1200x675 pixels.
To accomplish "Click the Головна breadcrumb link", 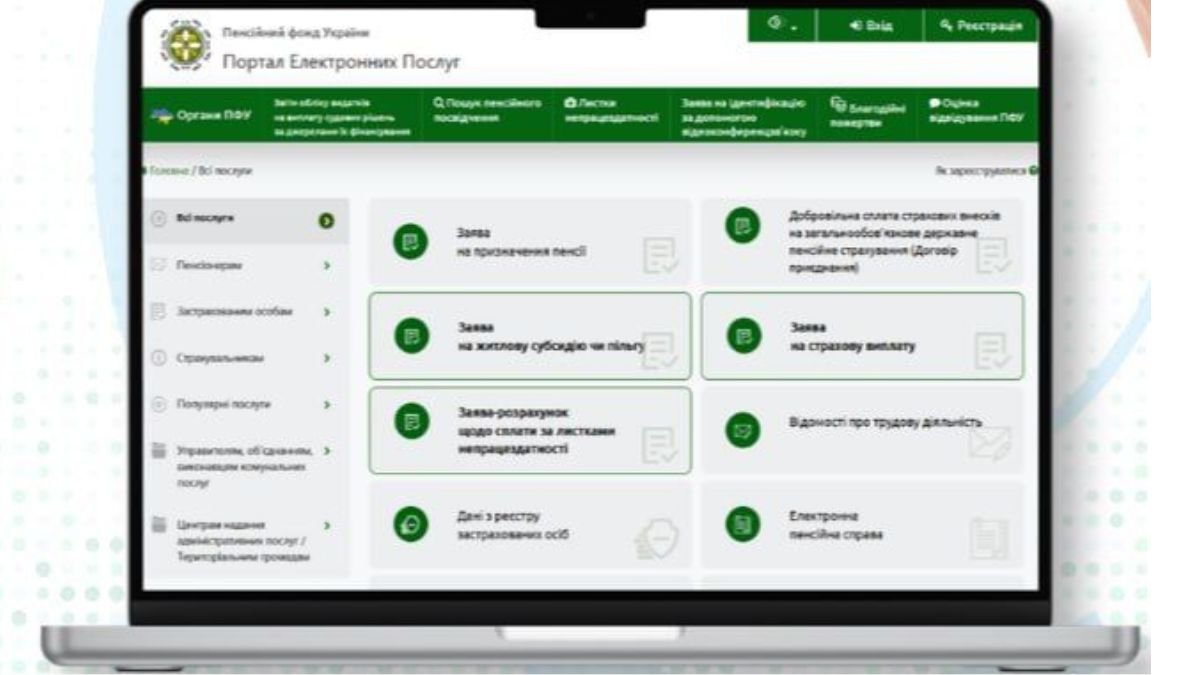I will coord(167,171).
